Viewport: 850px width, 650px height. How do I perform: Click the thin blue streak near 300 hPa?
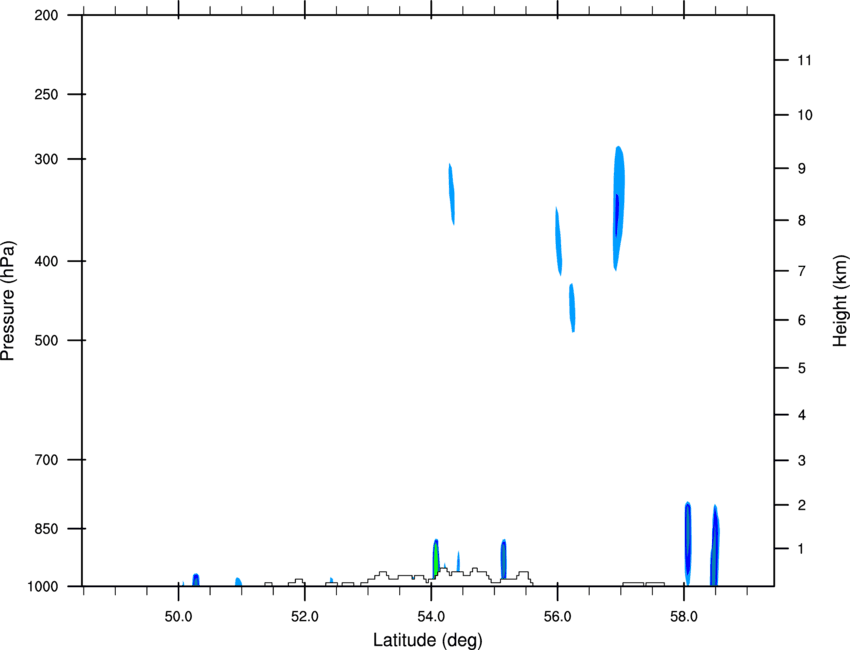point(452,194)
